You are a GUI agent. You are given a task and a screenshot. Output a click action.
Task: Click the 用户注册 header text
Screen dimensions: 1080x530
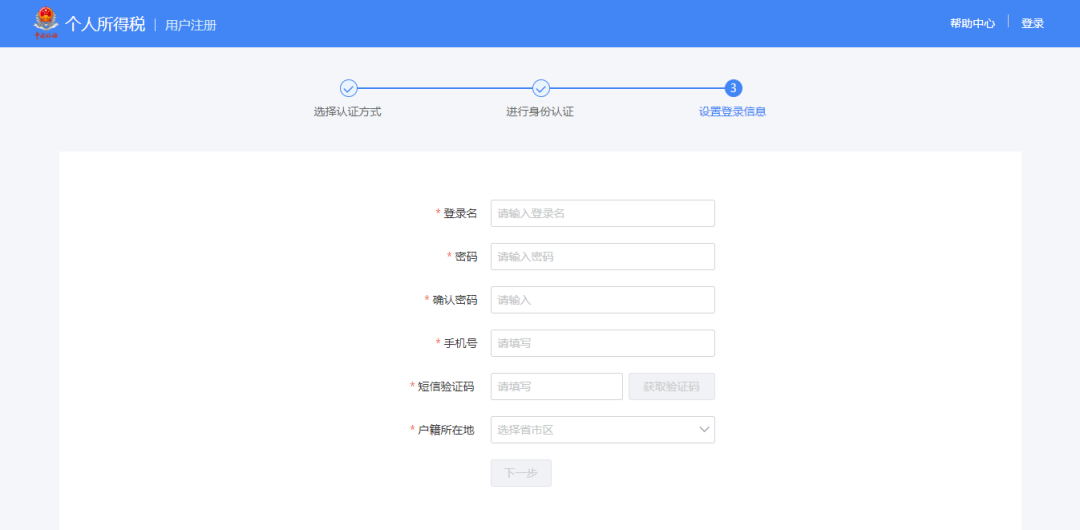click(x=190, y=24)
